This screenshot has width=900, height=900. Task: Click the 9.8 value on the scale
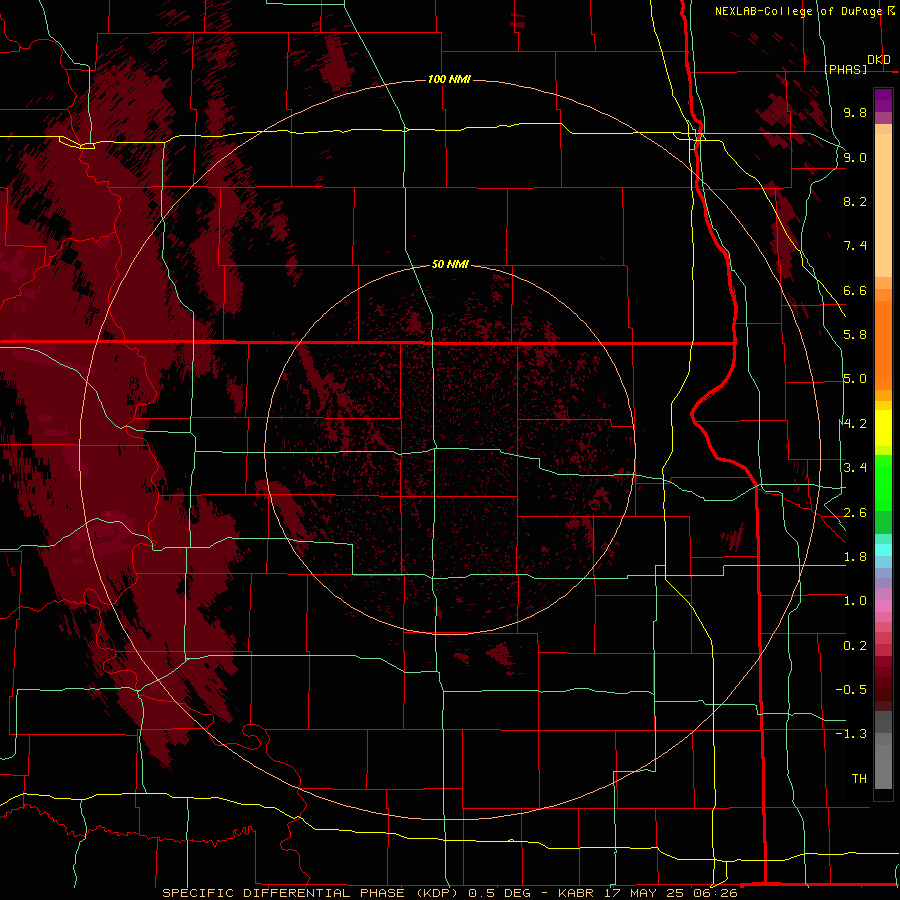click(x=855, y=112)
